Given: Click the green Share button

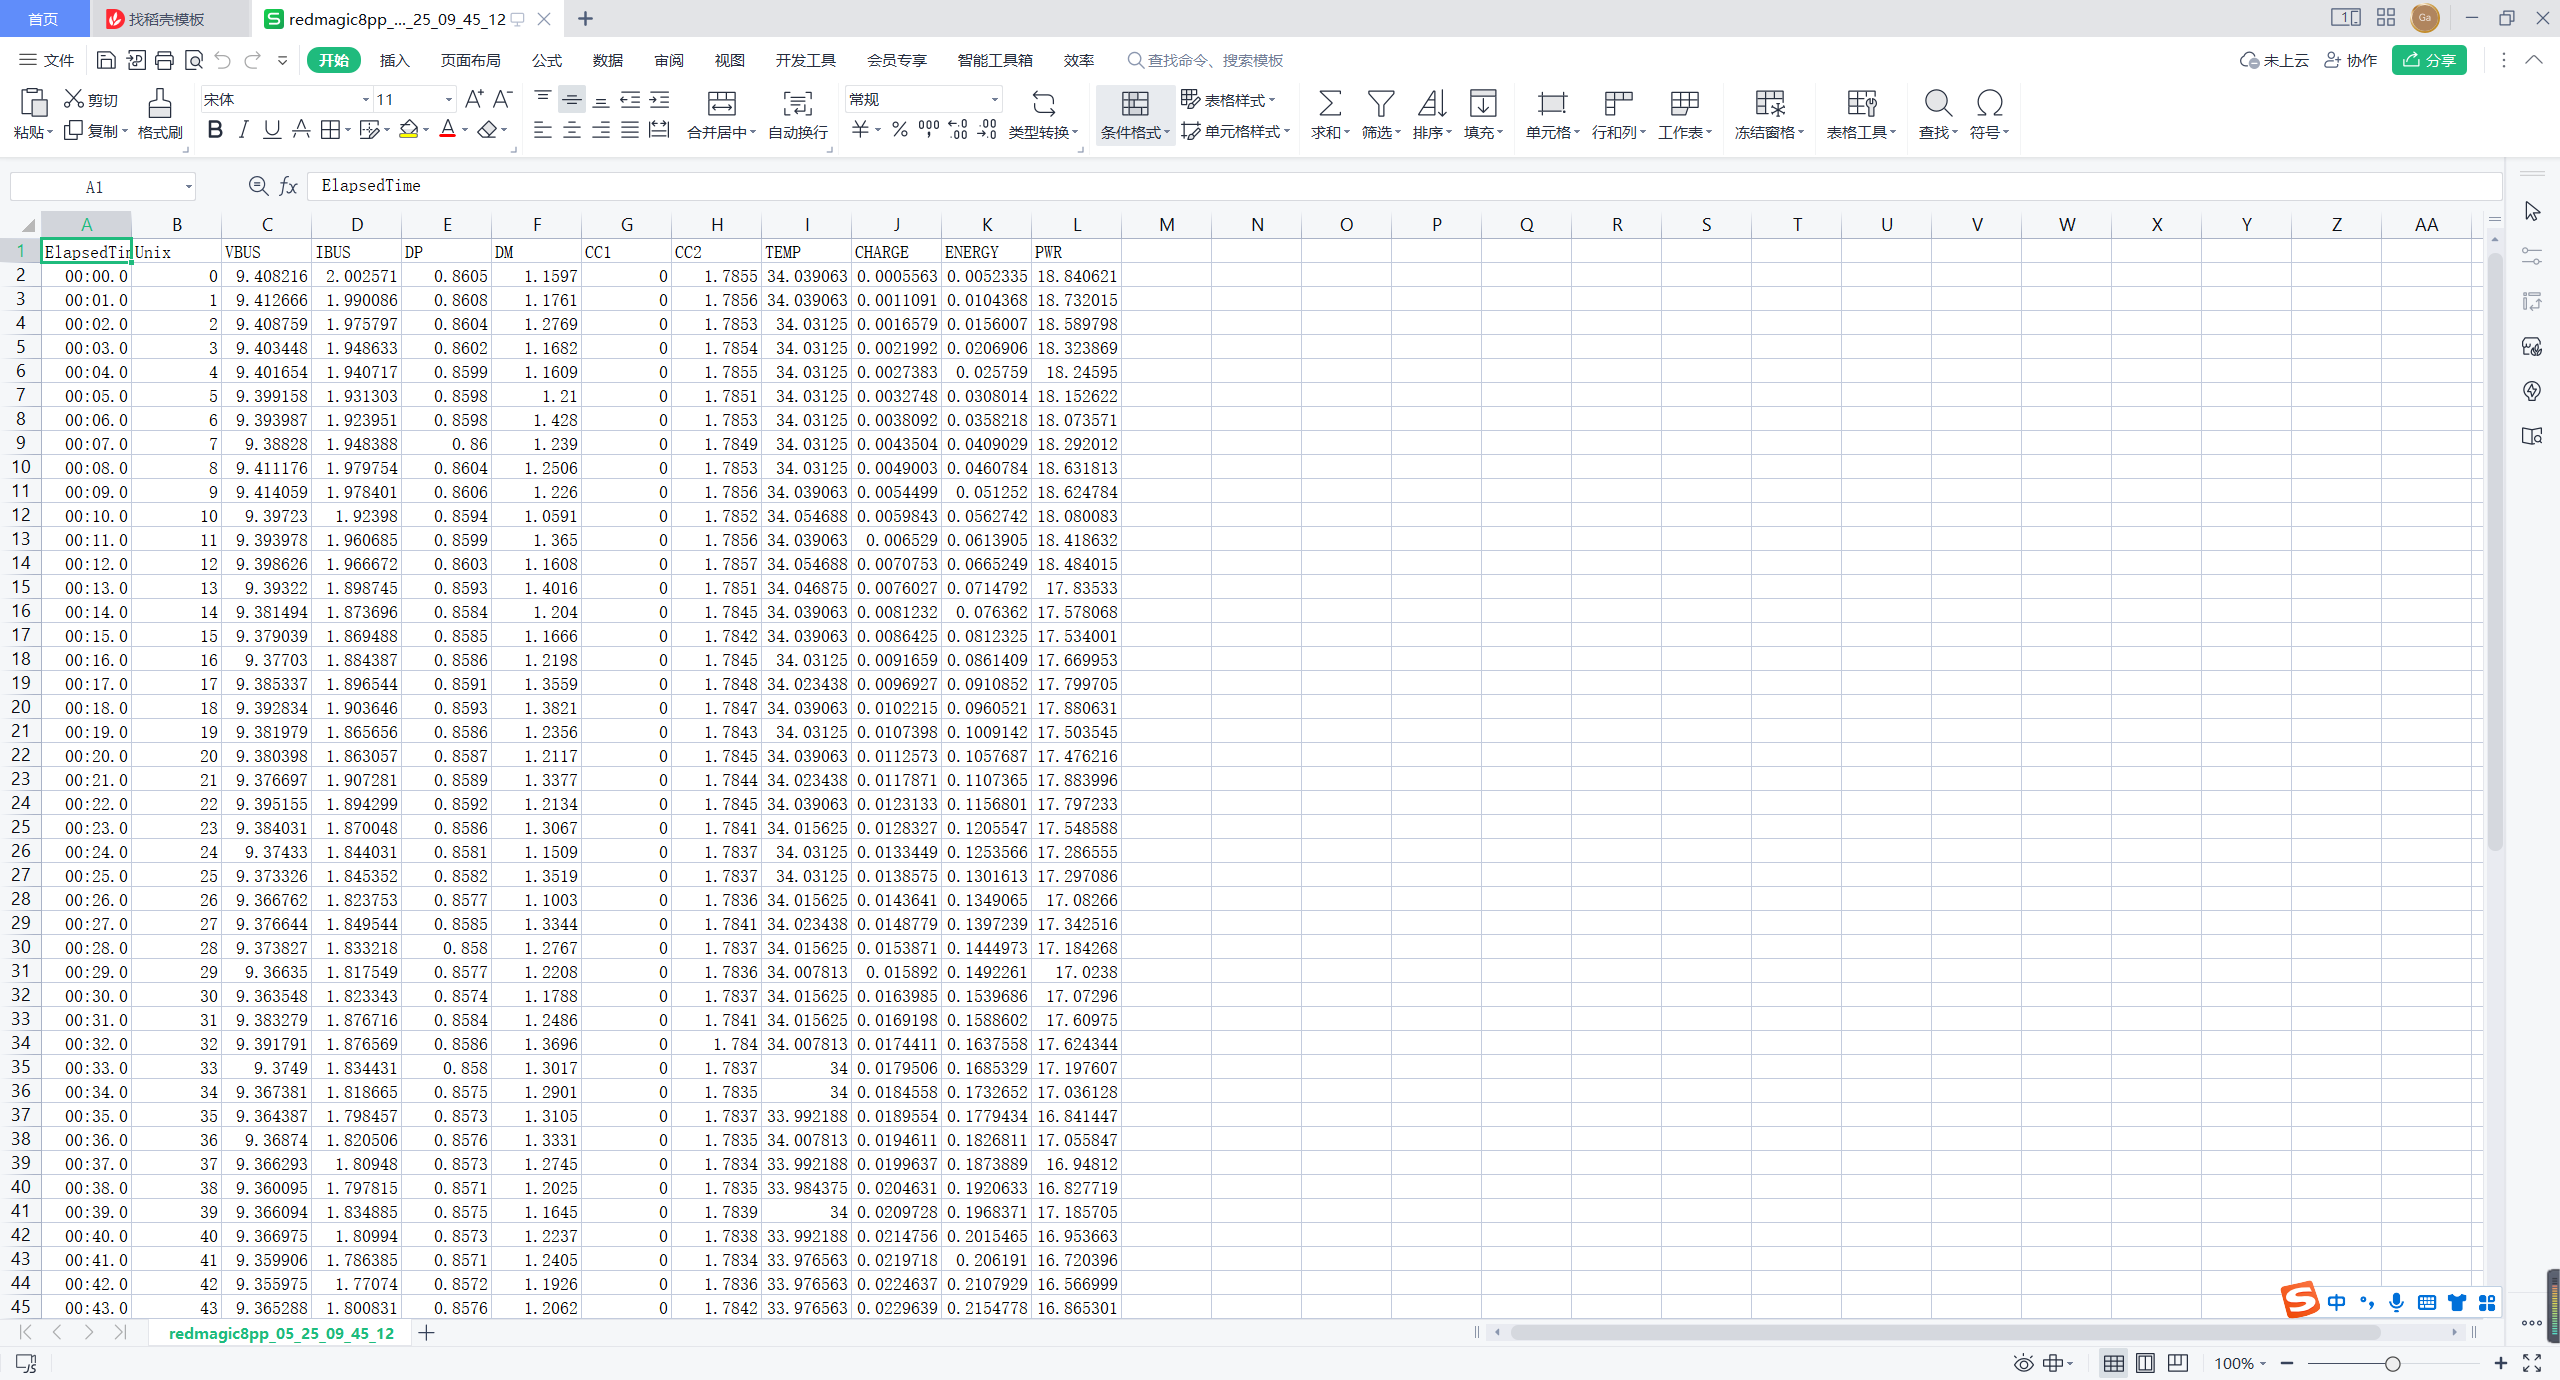Looking at the screenshot, I should [2429, 61].
